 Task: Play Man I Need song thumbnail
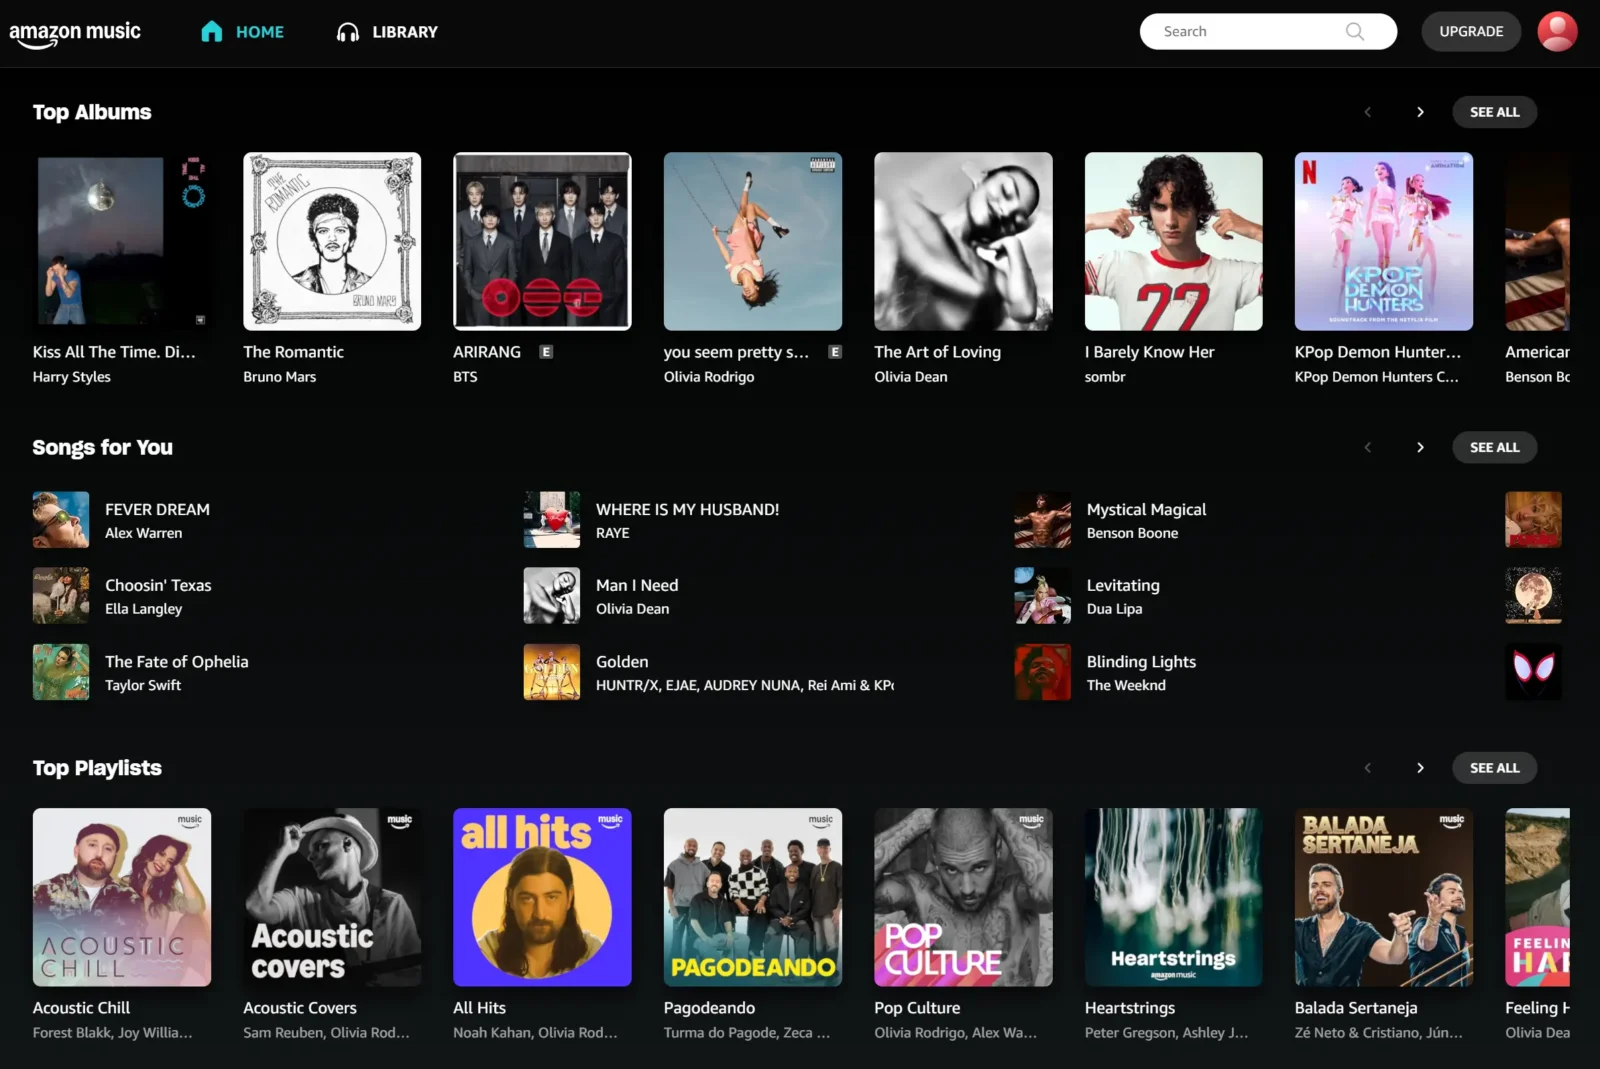[x=552, y=595]
